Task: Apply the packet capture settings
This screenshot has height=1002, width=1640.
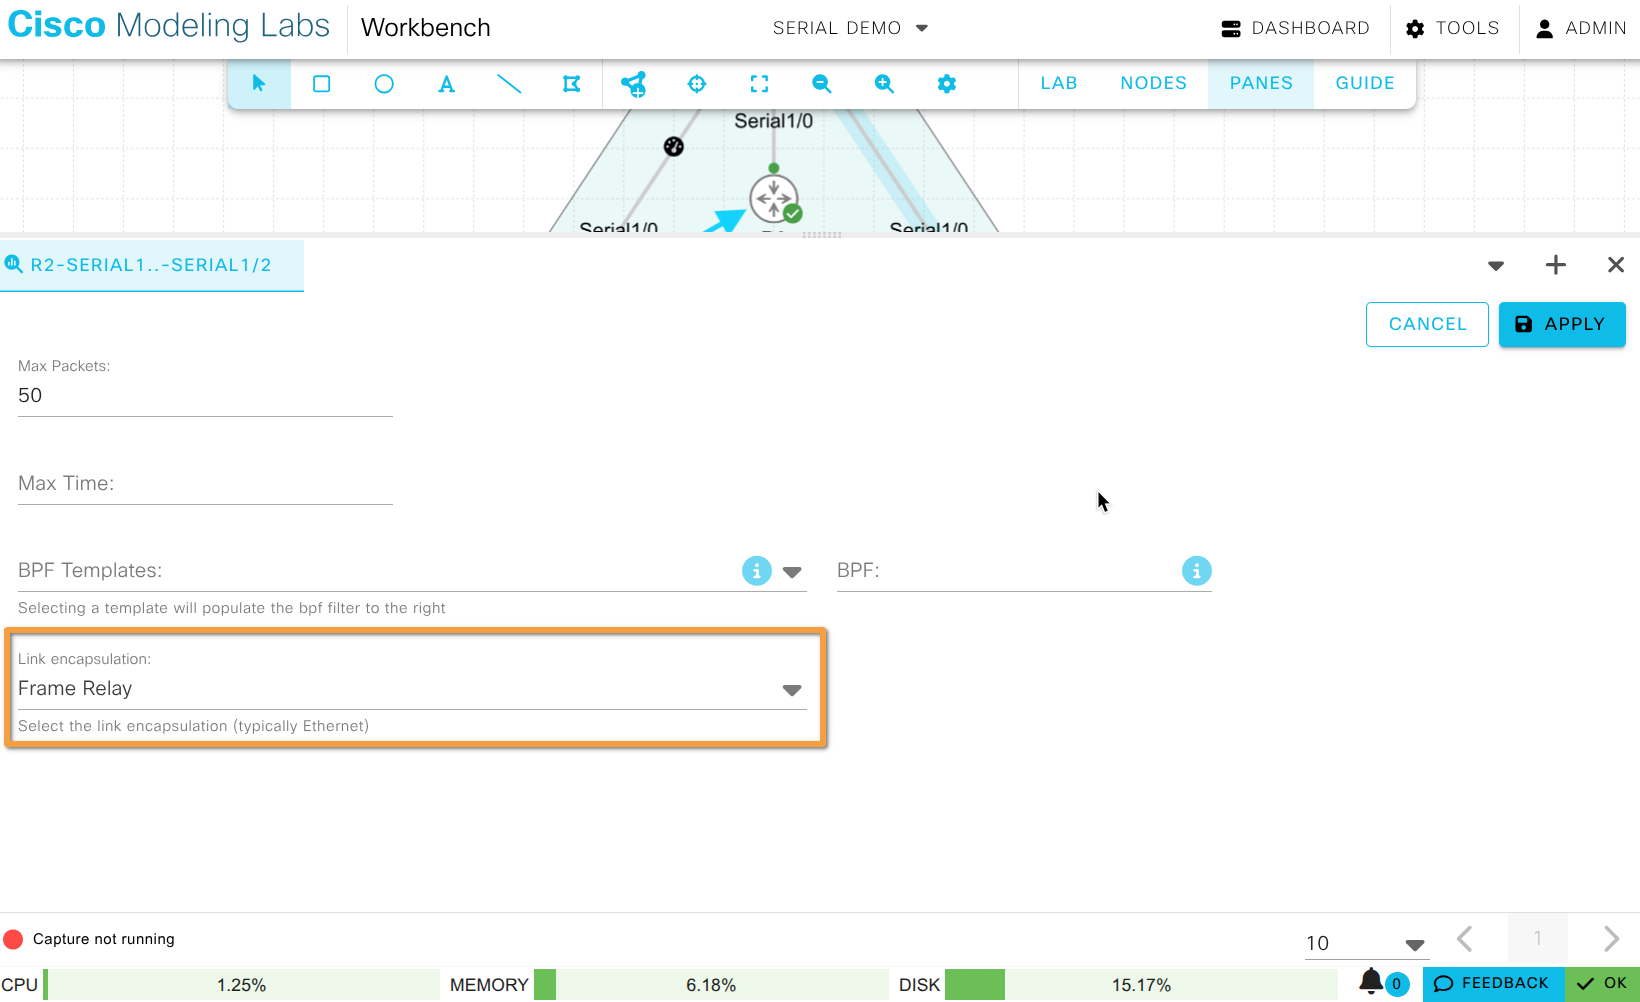Action: click(1562, 324)
